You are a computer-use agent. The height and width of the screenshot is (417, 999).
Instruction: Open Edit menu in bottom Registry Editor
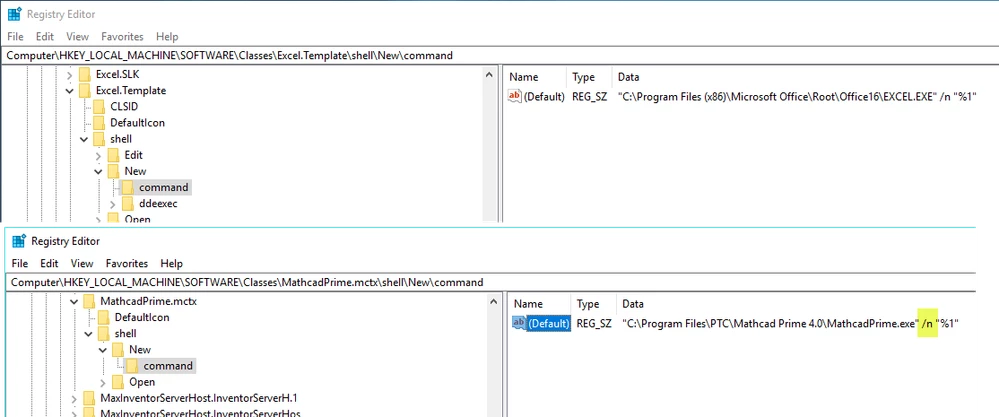pos(49,263)
